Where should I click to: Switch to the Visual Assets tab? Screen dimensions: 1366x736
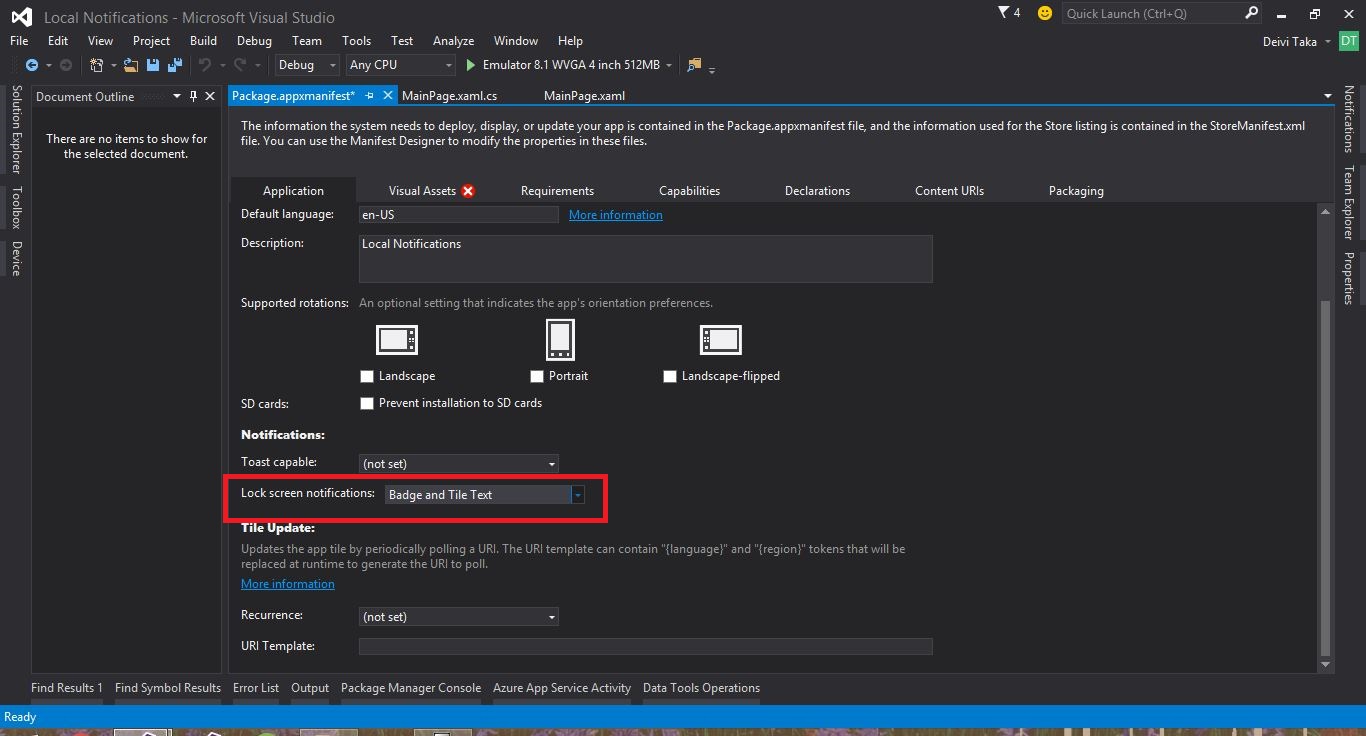[422, 191]
